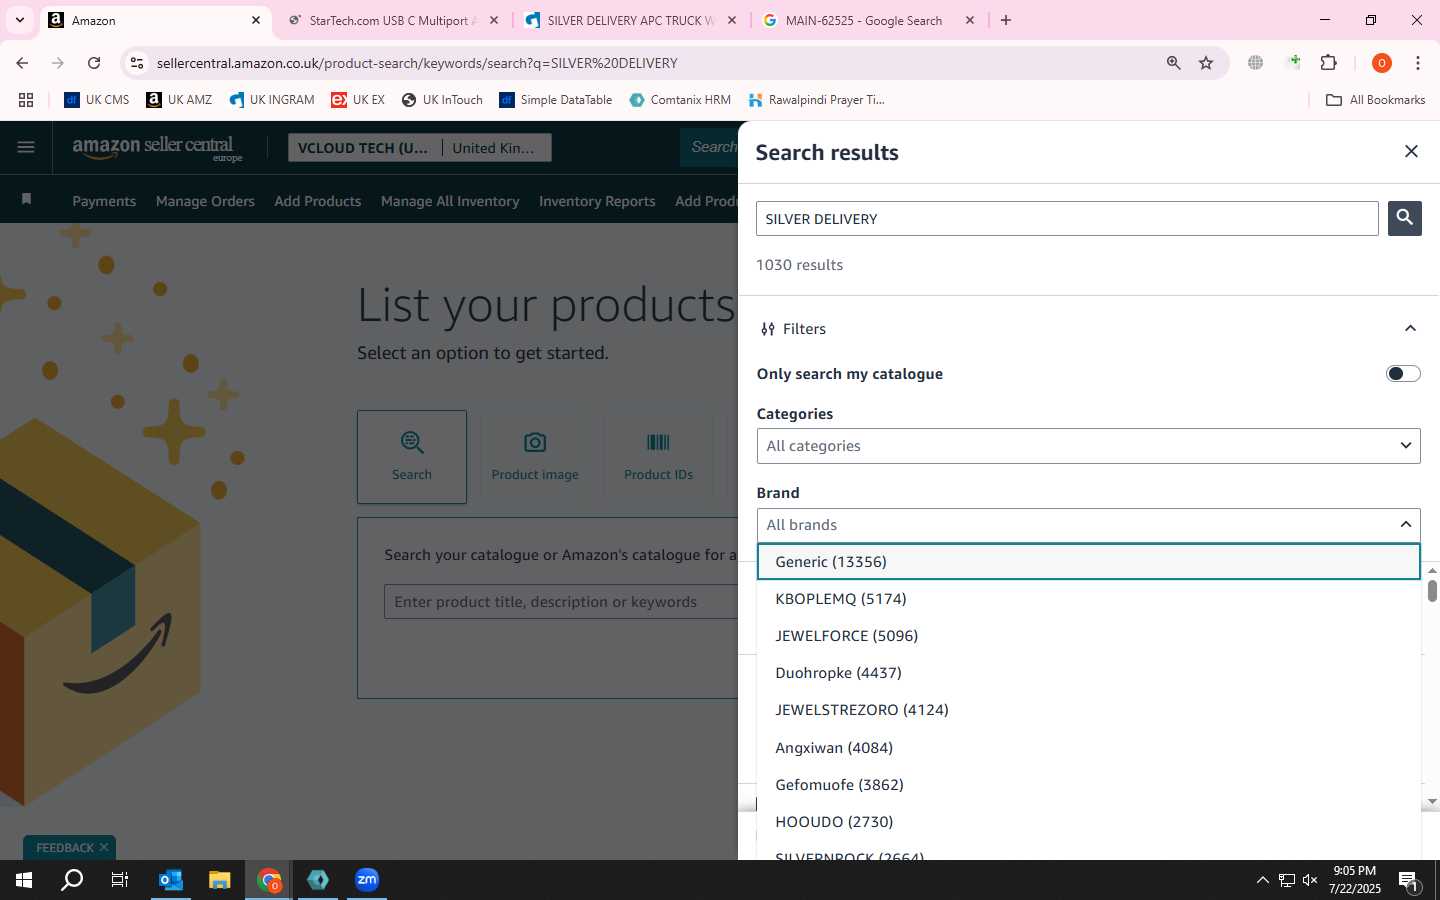Screen dimensions: 1440x900
Task: Open Comtanix HRM bookmark
Action: point(680,100)
